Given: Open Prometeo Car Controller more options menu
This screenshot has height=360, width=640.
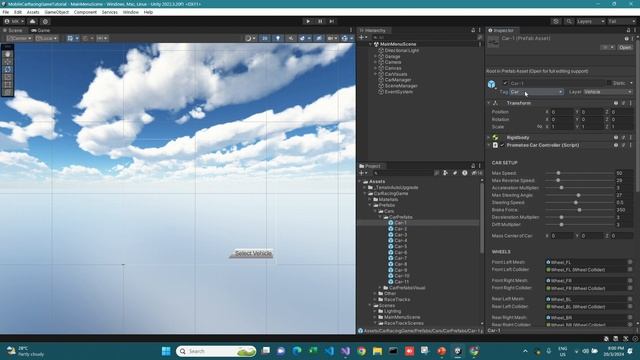Looking at the screenshot, I should point(631,145).
